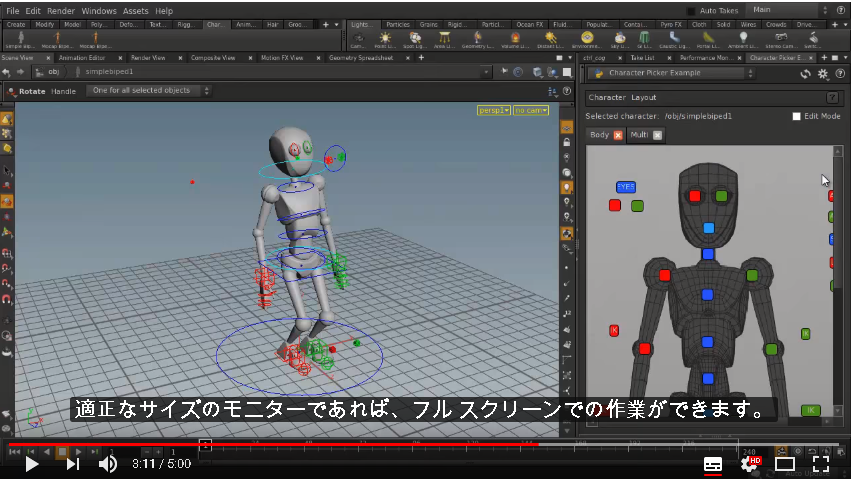Click the Point Light shelf tool icon
Viewport: 854px width, 479px height.
click(x=385, y=38)
